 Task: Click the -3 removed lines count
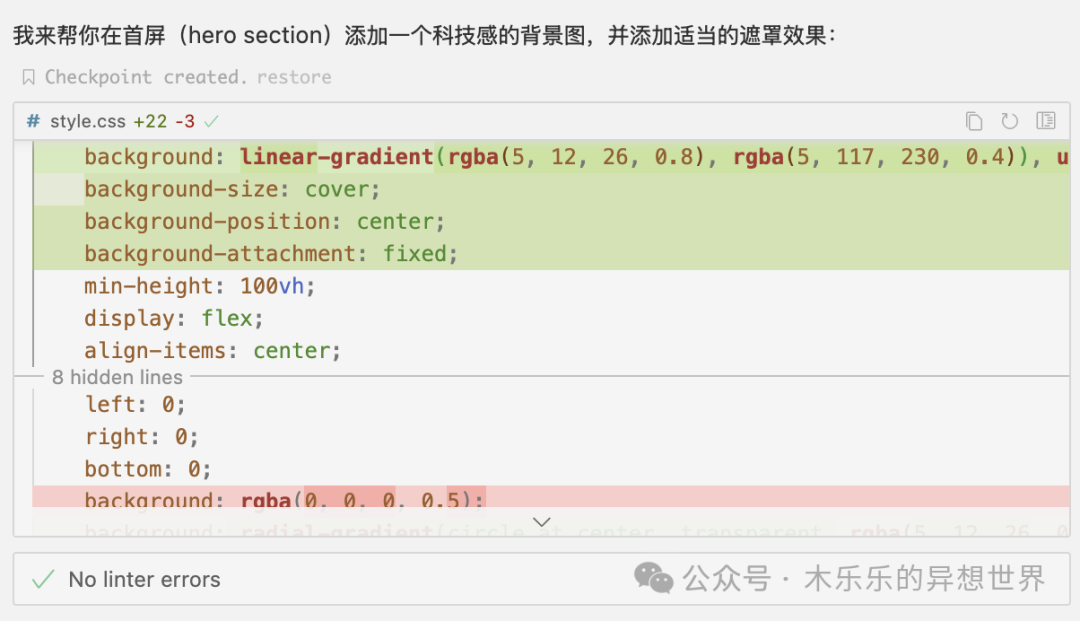[185, 121]
